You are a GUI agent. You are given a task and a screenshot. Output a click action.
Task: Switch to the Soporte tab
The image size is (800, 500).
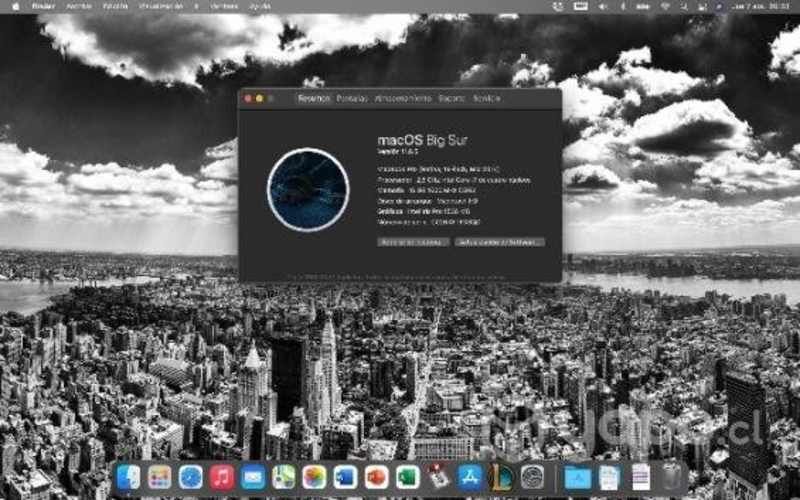(452, 98)
